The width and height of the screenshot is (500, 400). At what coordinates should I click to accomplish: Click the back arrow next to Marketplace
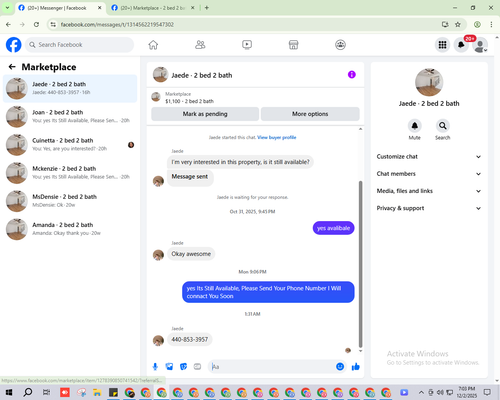tap(12, 67)
